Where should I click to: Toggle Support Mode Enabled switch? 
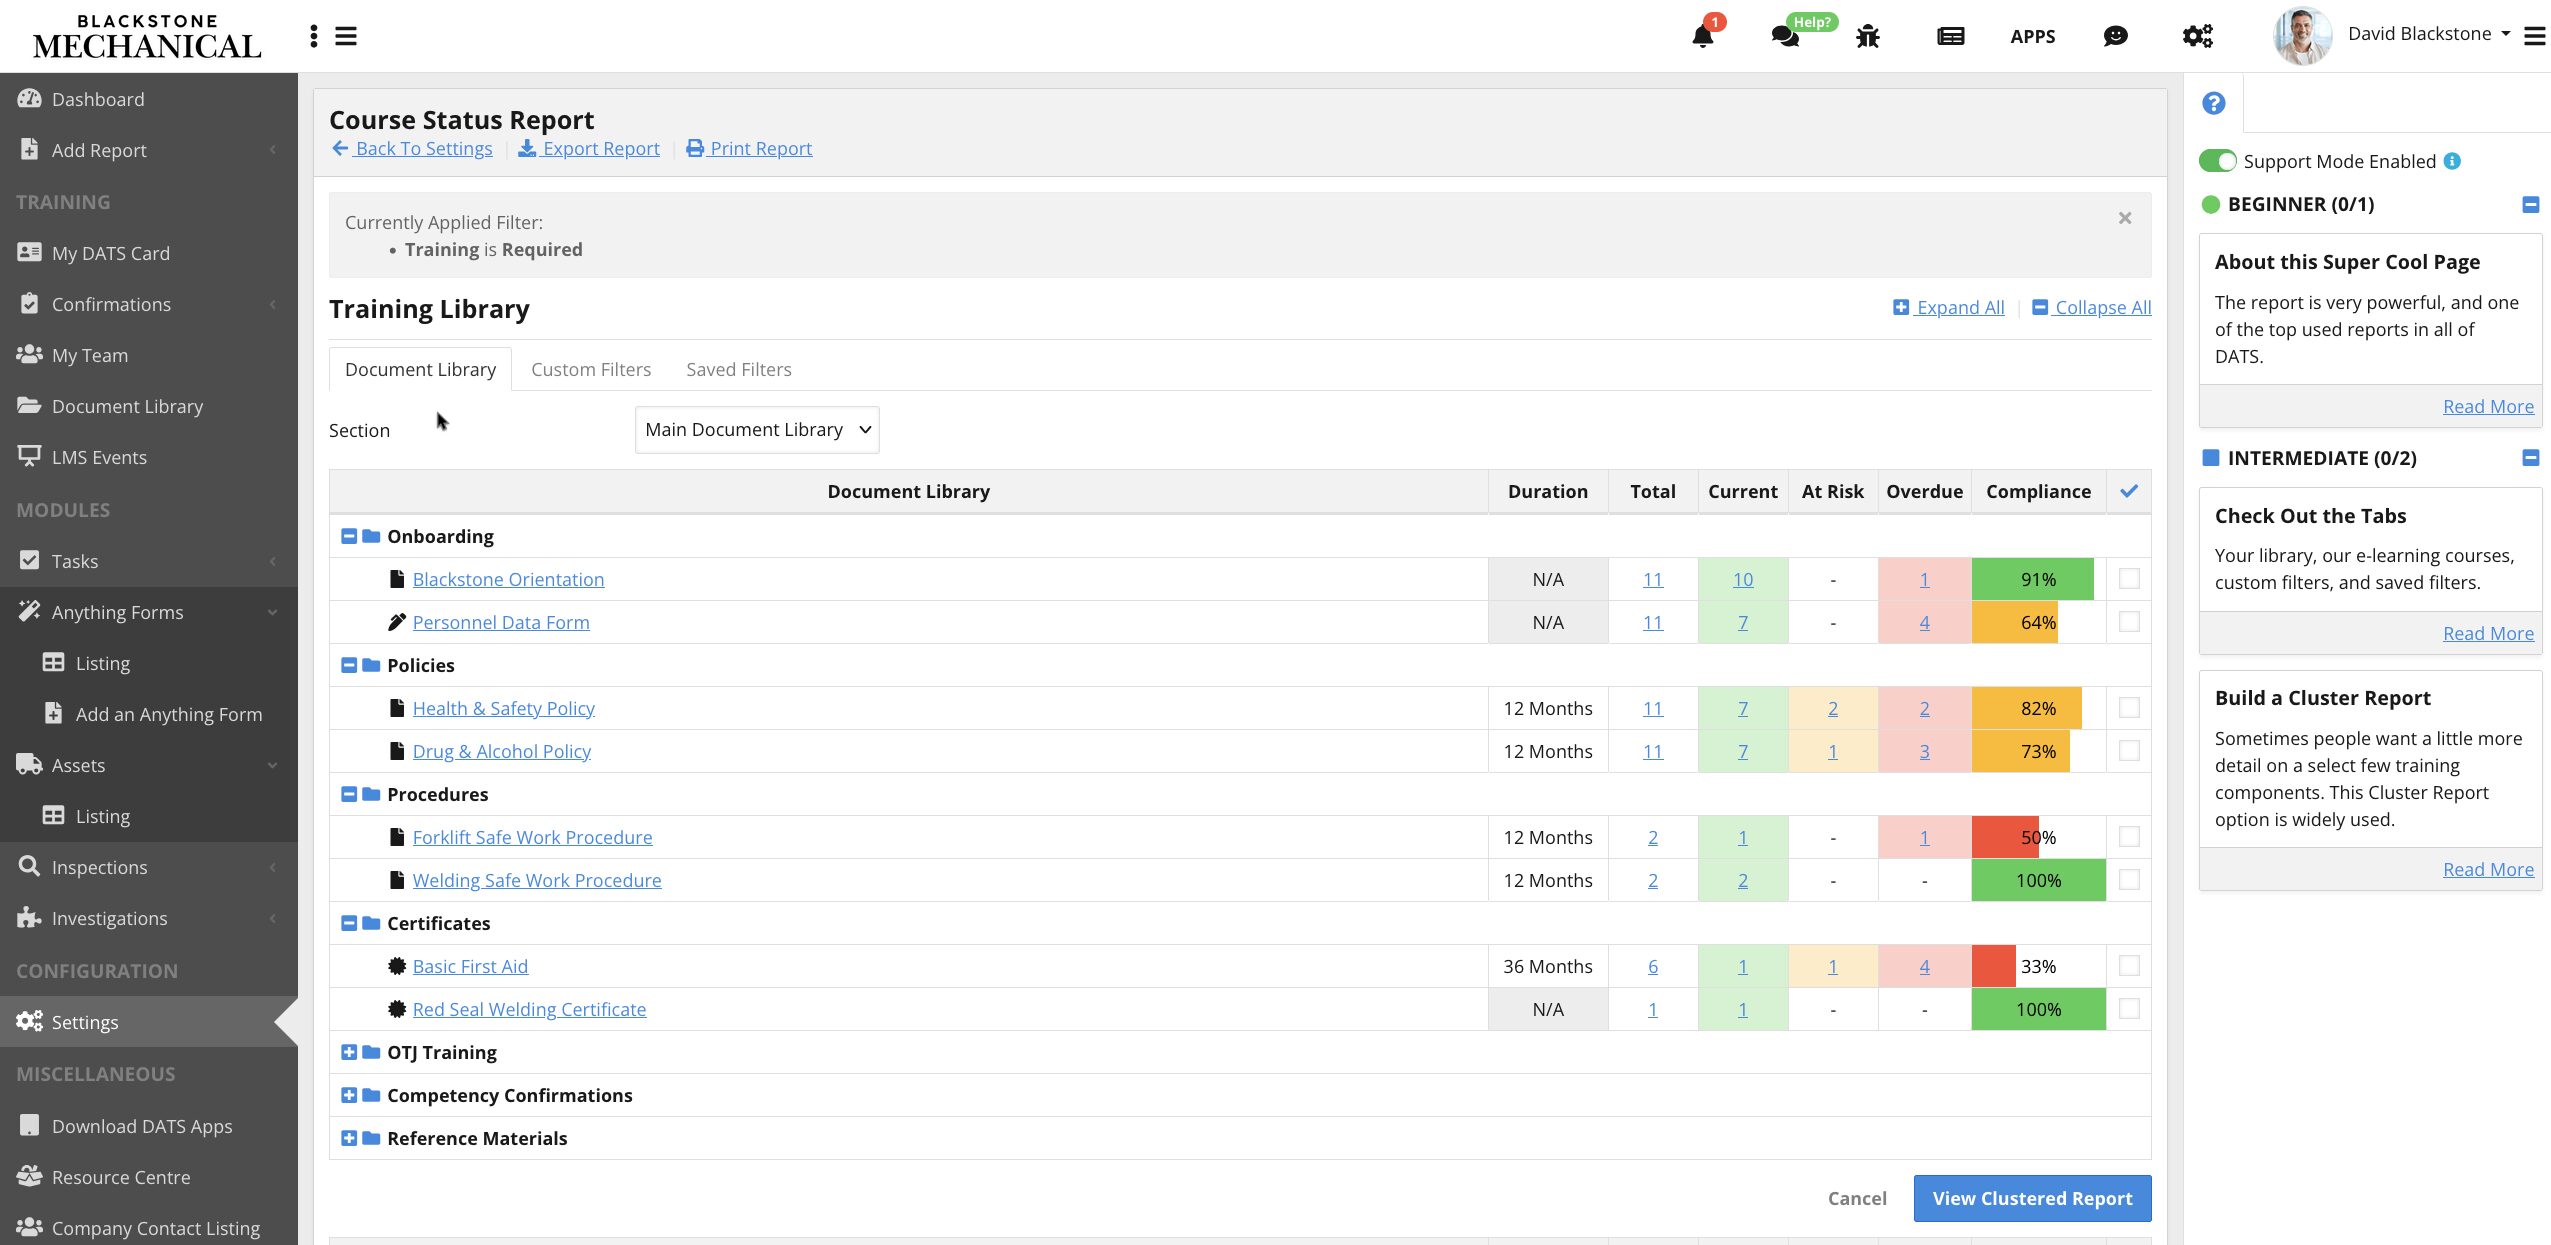click(2217, 161)
